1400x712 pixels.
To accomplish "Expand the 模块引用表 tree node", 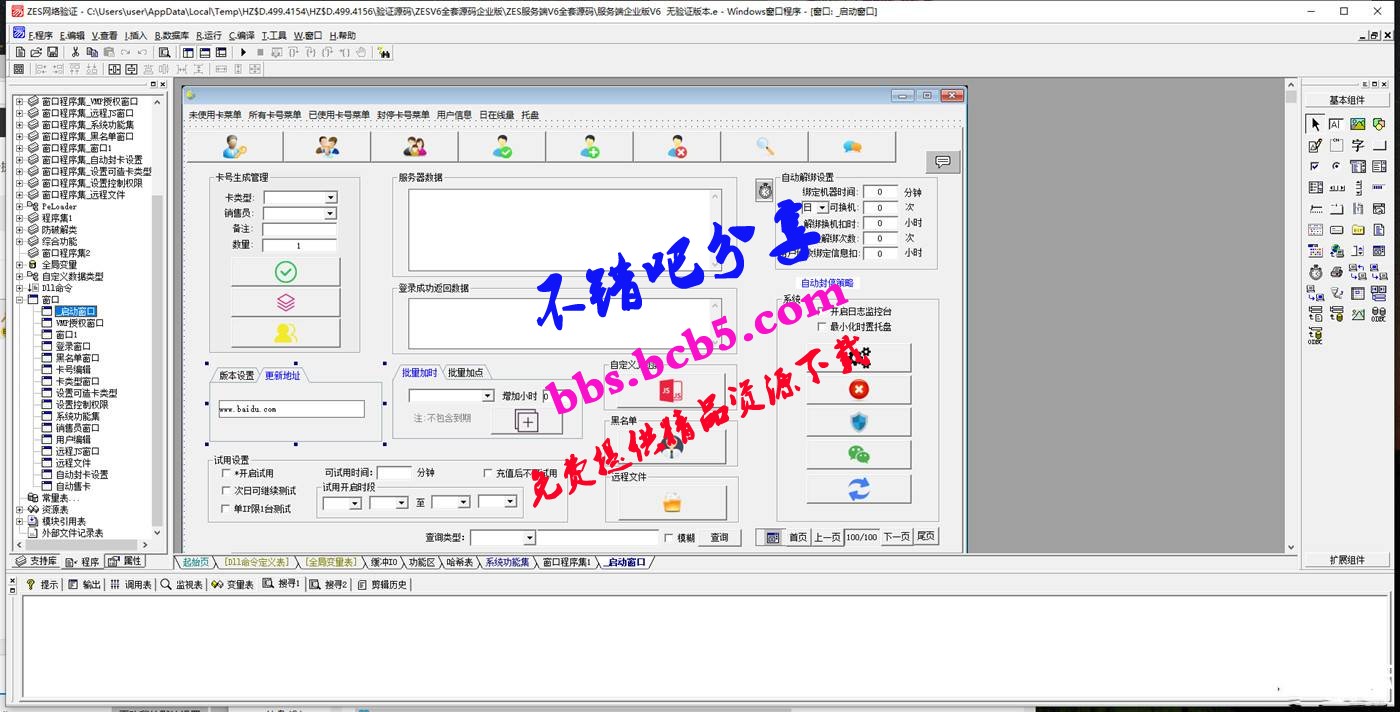I will coord(19,521).
